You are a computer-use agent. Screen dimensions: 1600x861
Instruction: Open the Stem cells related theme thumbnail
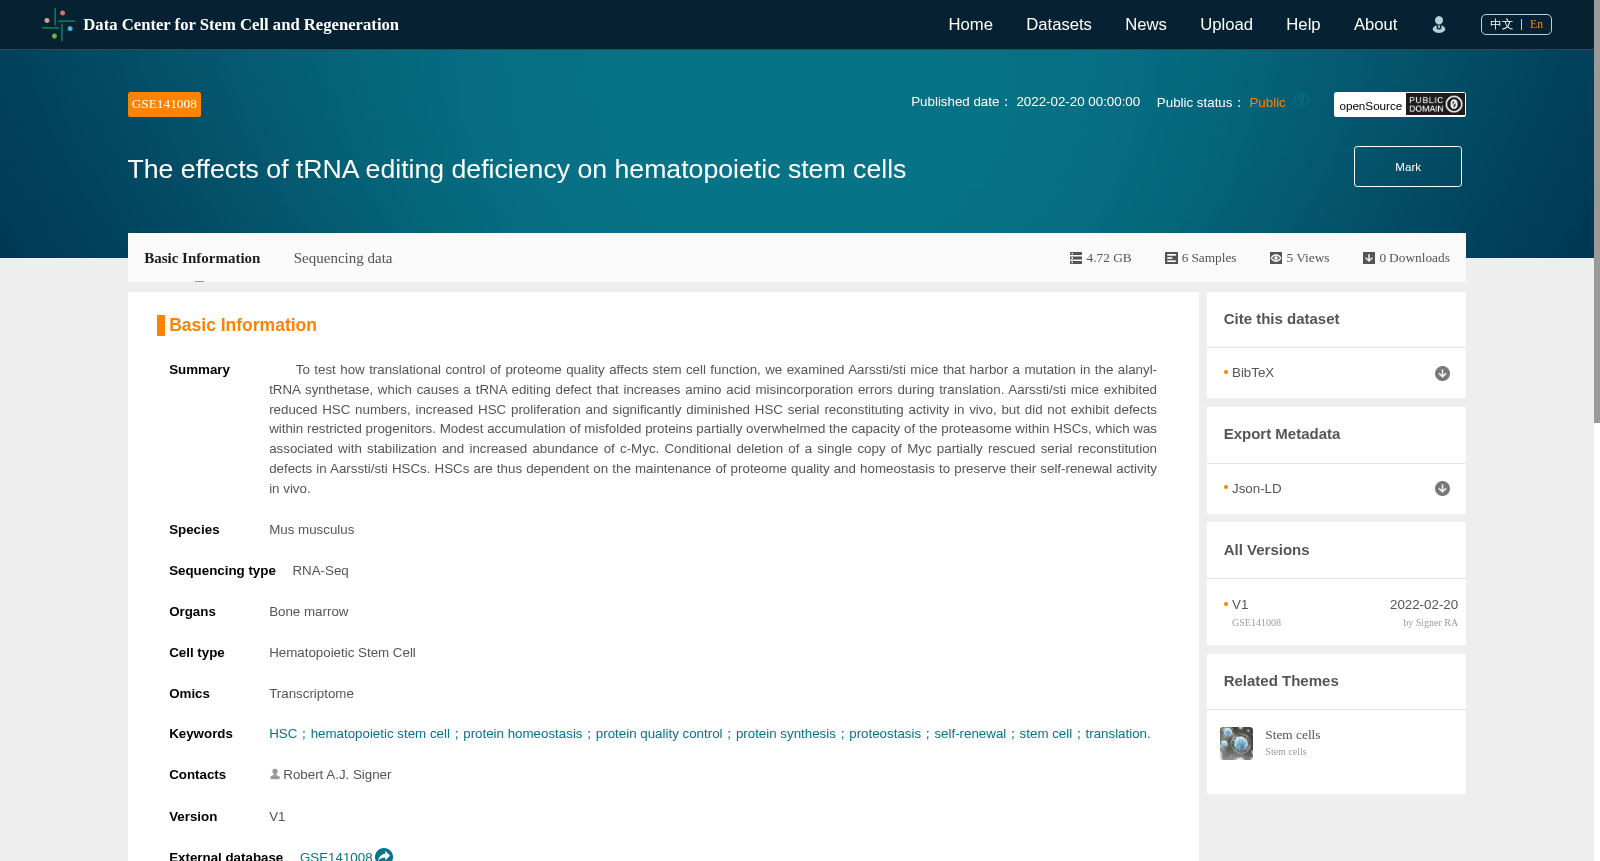(x=1236, y=743)
